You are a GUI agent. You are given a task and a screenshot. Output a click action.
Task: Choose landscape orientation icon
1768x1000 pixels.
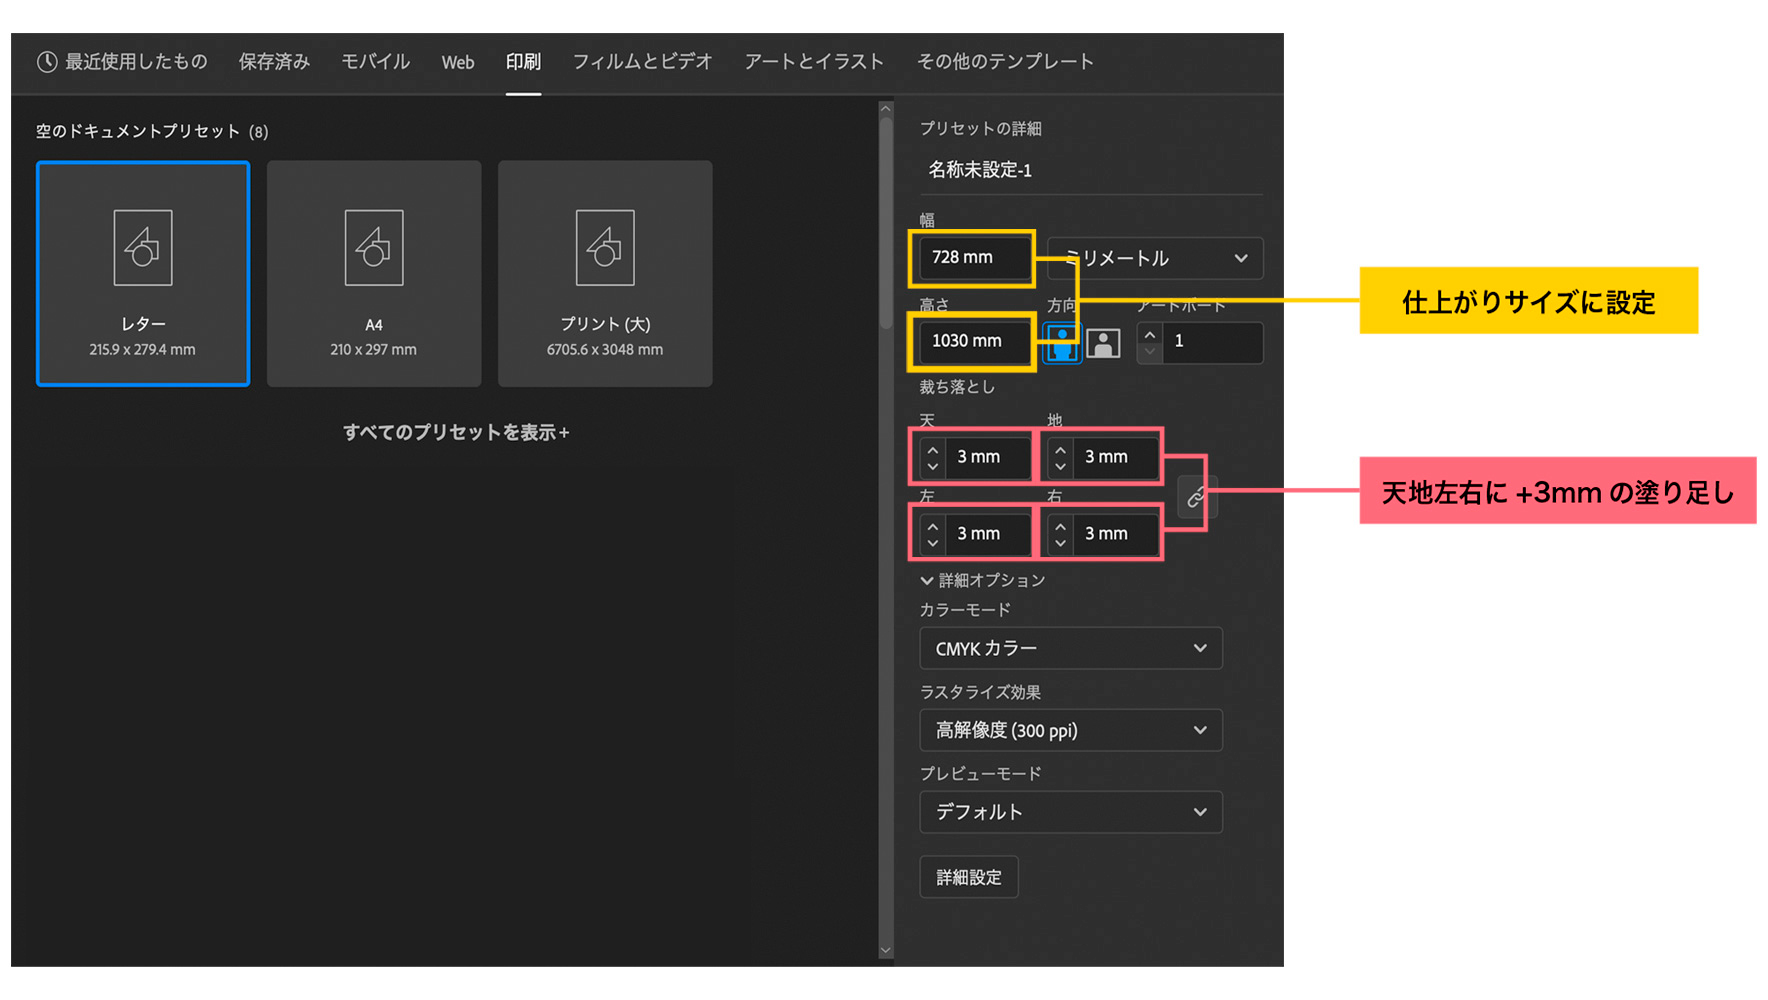pyautogui.click(x=1103, y=343)
